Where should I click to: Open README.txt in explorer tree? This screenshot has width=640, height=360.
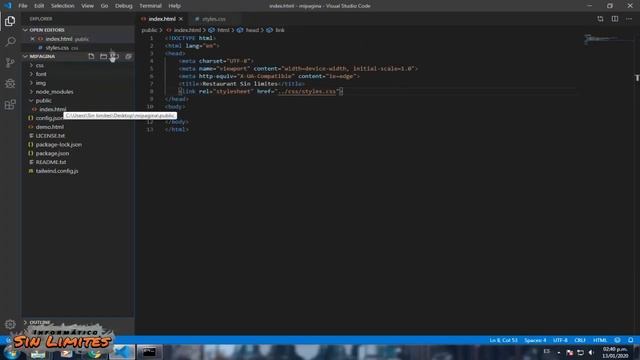pyautogui.click(x=51, y=162)
